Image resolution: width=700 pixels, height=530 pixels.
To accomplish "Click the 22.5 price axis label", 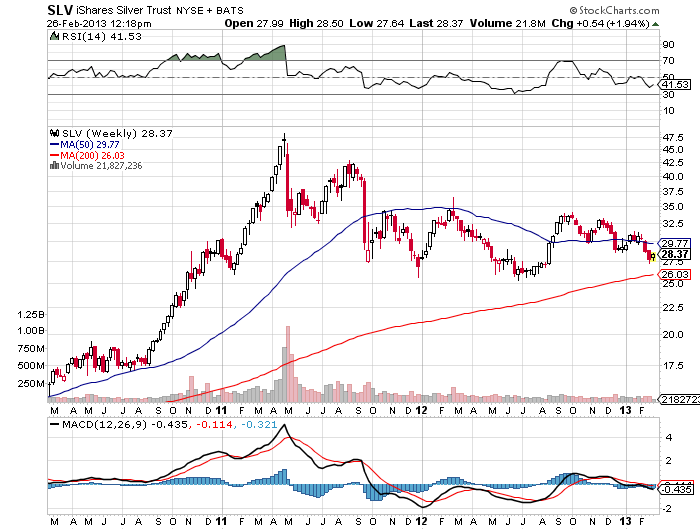I will pyautogui.click(x=673, y=307).
